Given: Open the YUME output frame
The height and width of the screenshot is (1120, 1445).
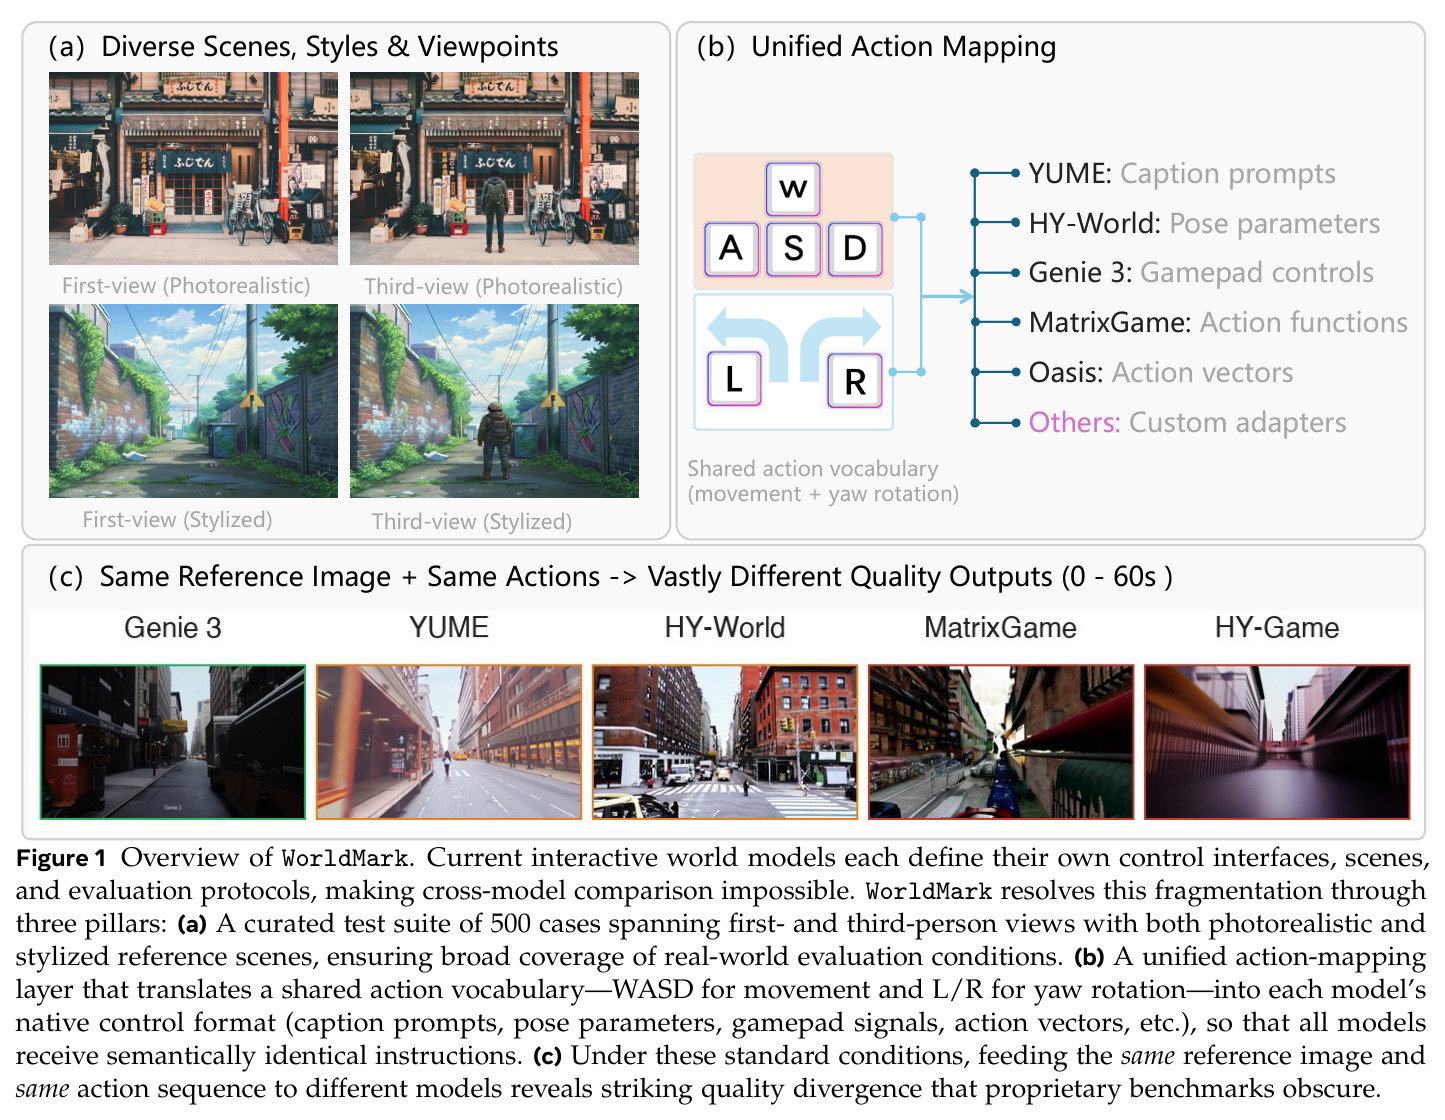Looking at the screenshot, I should click(x=449, y=742).
